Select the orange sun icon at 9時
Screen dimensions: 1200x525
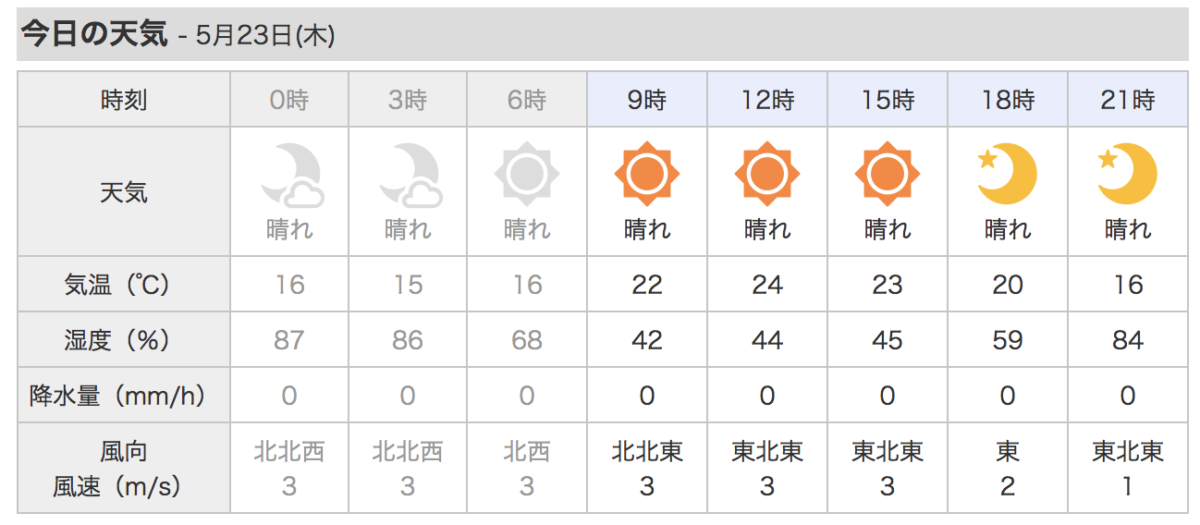point(647,175)
